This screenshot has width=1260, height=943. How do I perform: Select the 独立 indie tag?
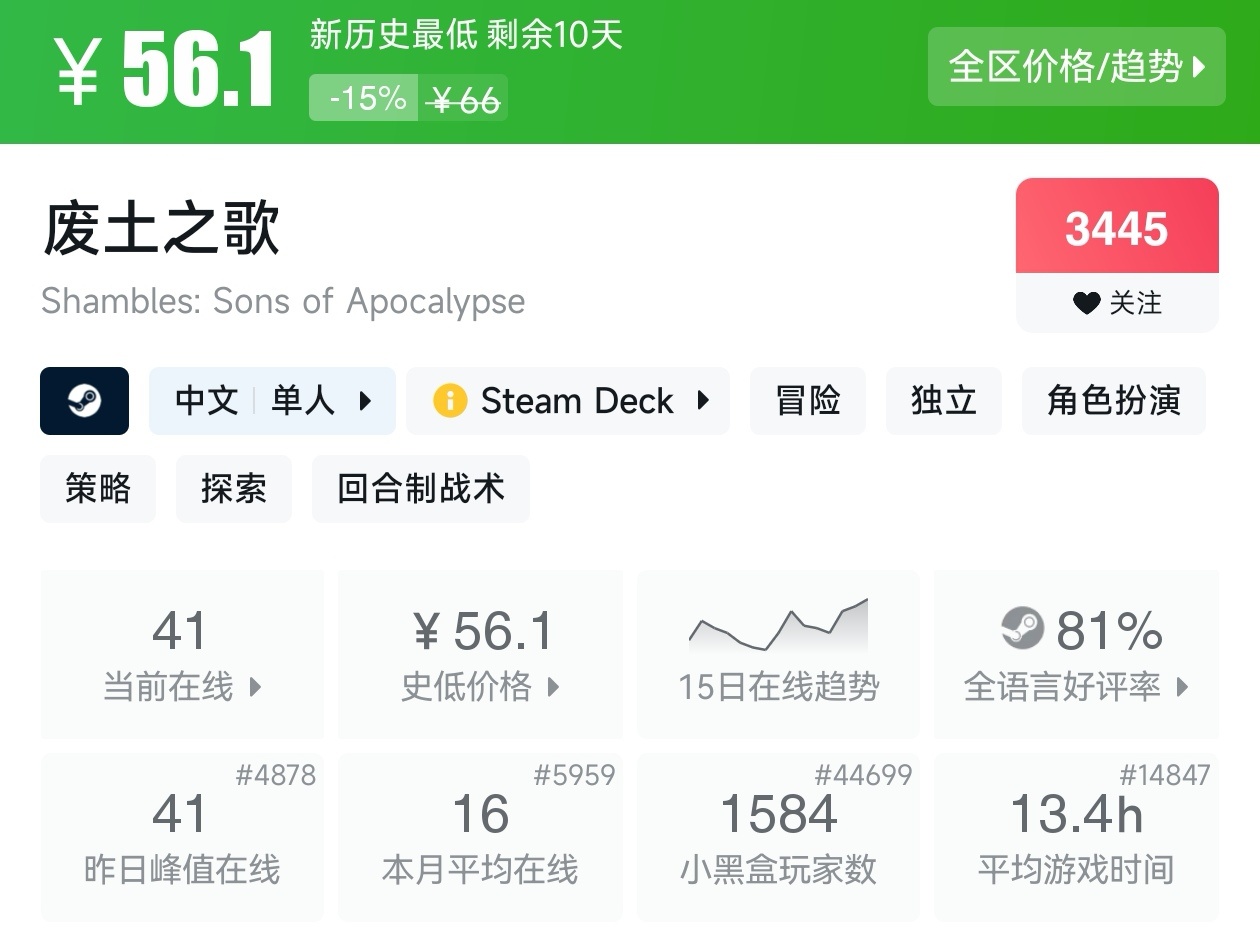pos(943,401)
